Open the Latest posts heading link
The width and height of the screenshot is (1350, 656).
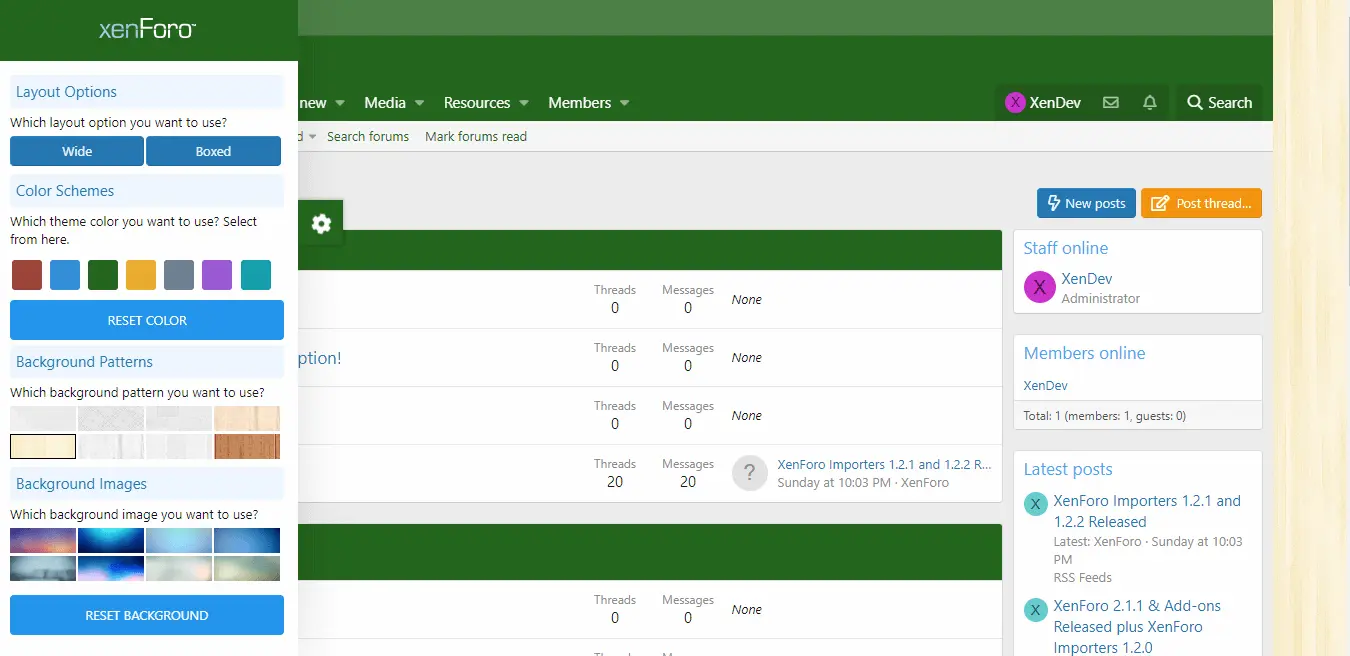click(x=1068, y=469)
